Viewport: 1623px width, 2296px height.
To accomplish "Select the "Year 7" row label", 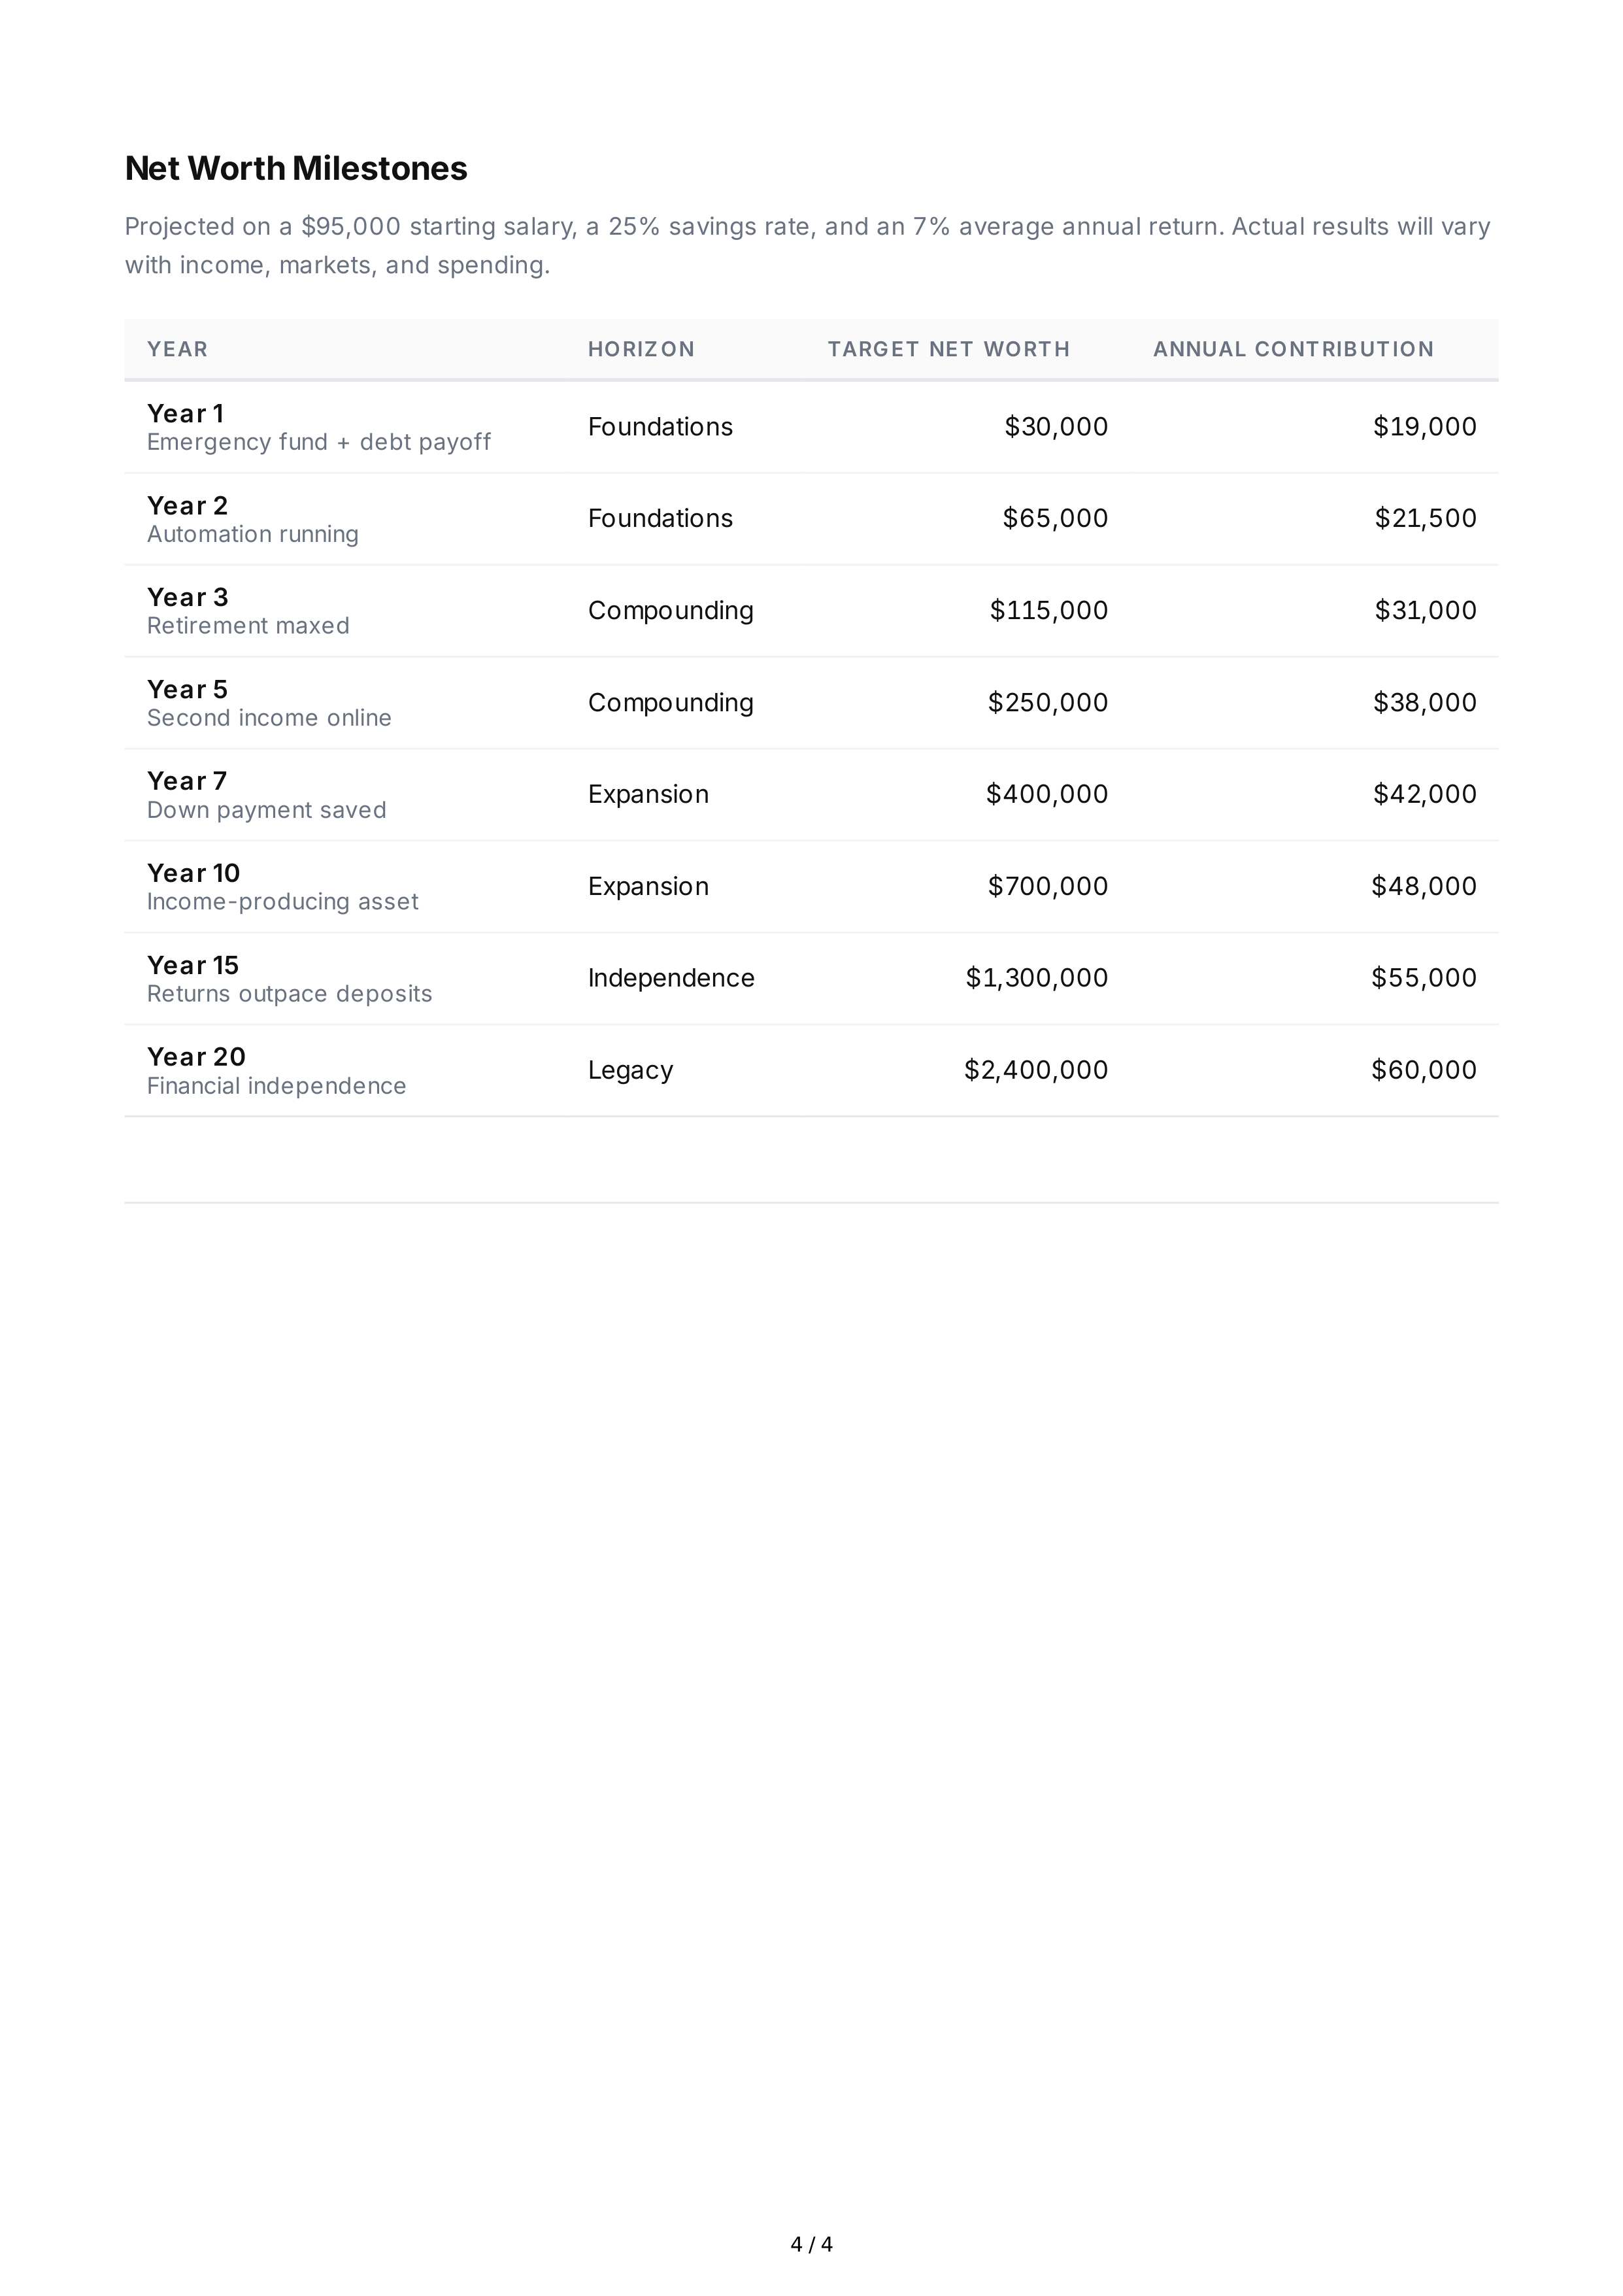I will point(187,781).
